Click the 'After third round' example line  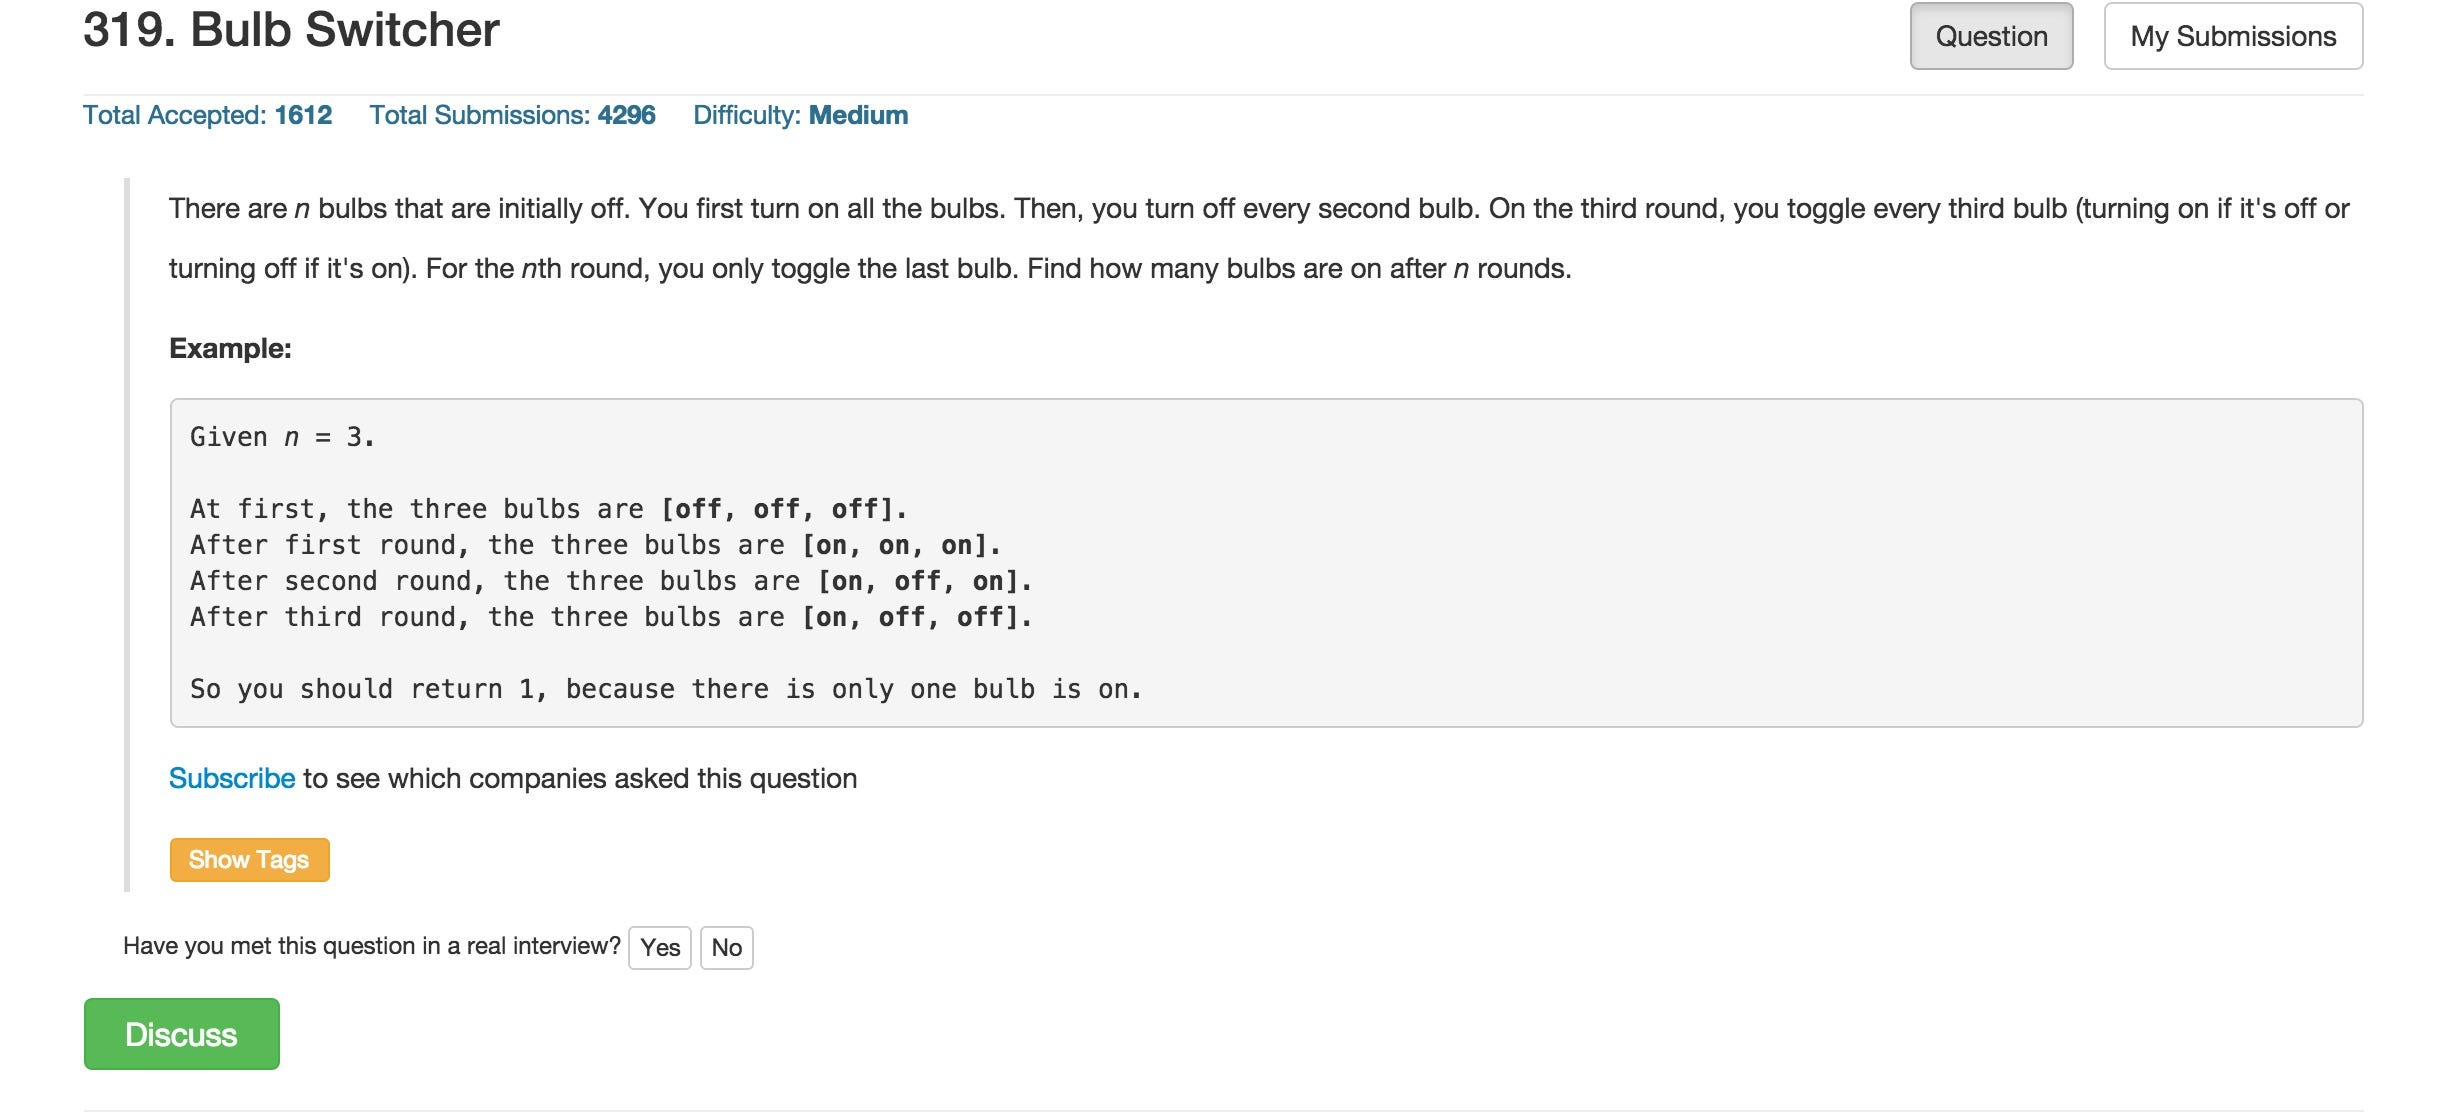click(x=611, y=617)
